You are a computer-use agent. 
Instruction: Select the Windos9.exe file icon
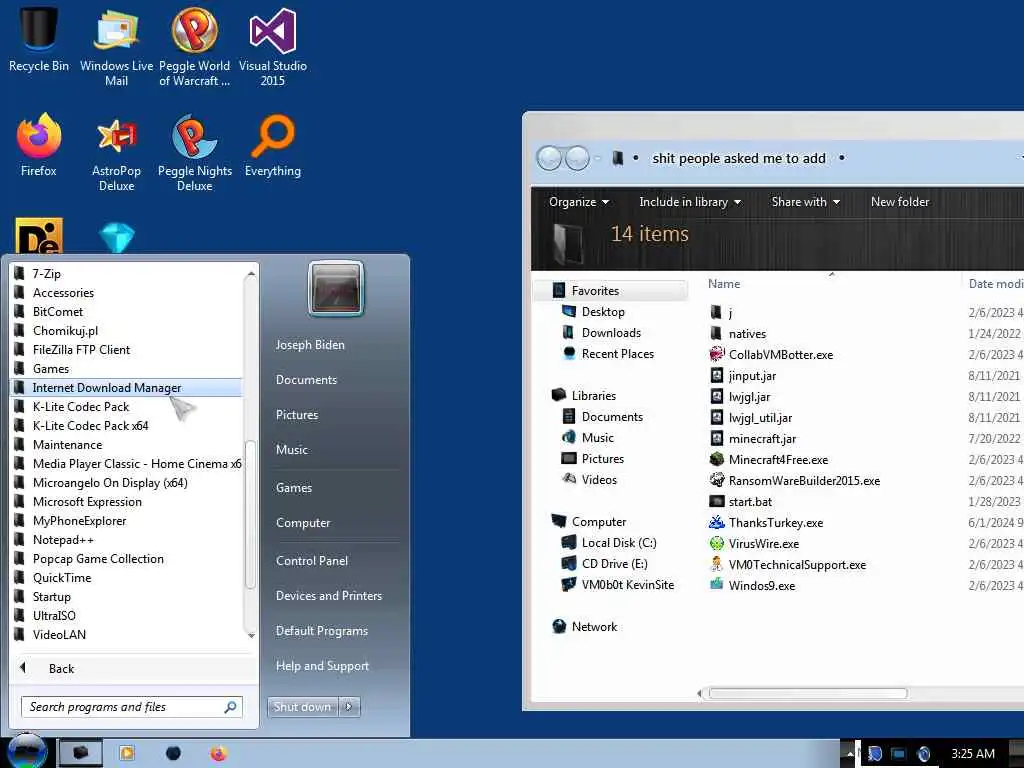click(x=716, y=585)
